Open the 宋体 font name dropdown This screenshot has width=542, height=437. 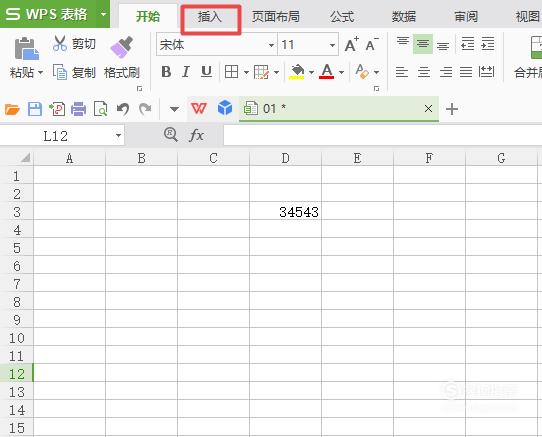coord(271,45)
